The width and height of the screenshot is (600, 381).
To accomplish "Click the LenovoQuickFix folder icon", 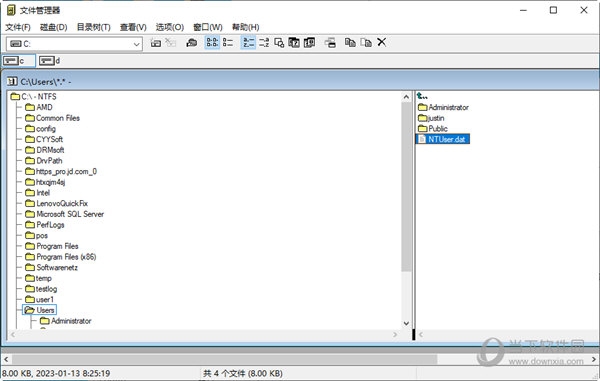I will (x=30, y=204).
